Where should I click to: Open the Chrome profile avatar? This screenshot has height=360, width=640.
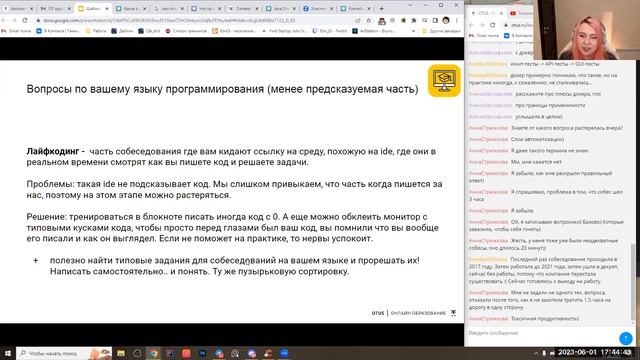[446, 20]
